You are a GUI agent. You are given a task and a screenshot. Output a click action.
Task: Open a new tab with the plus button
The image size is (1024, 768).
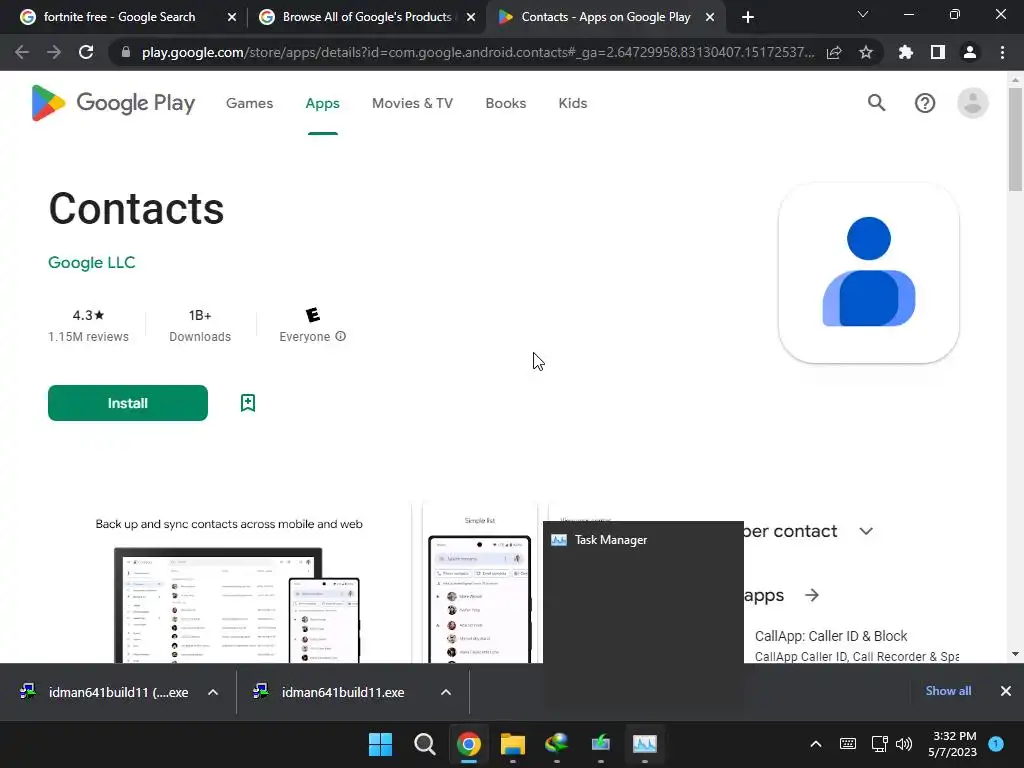tap(748, 17)
